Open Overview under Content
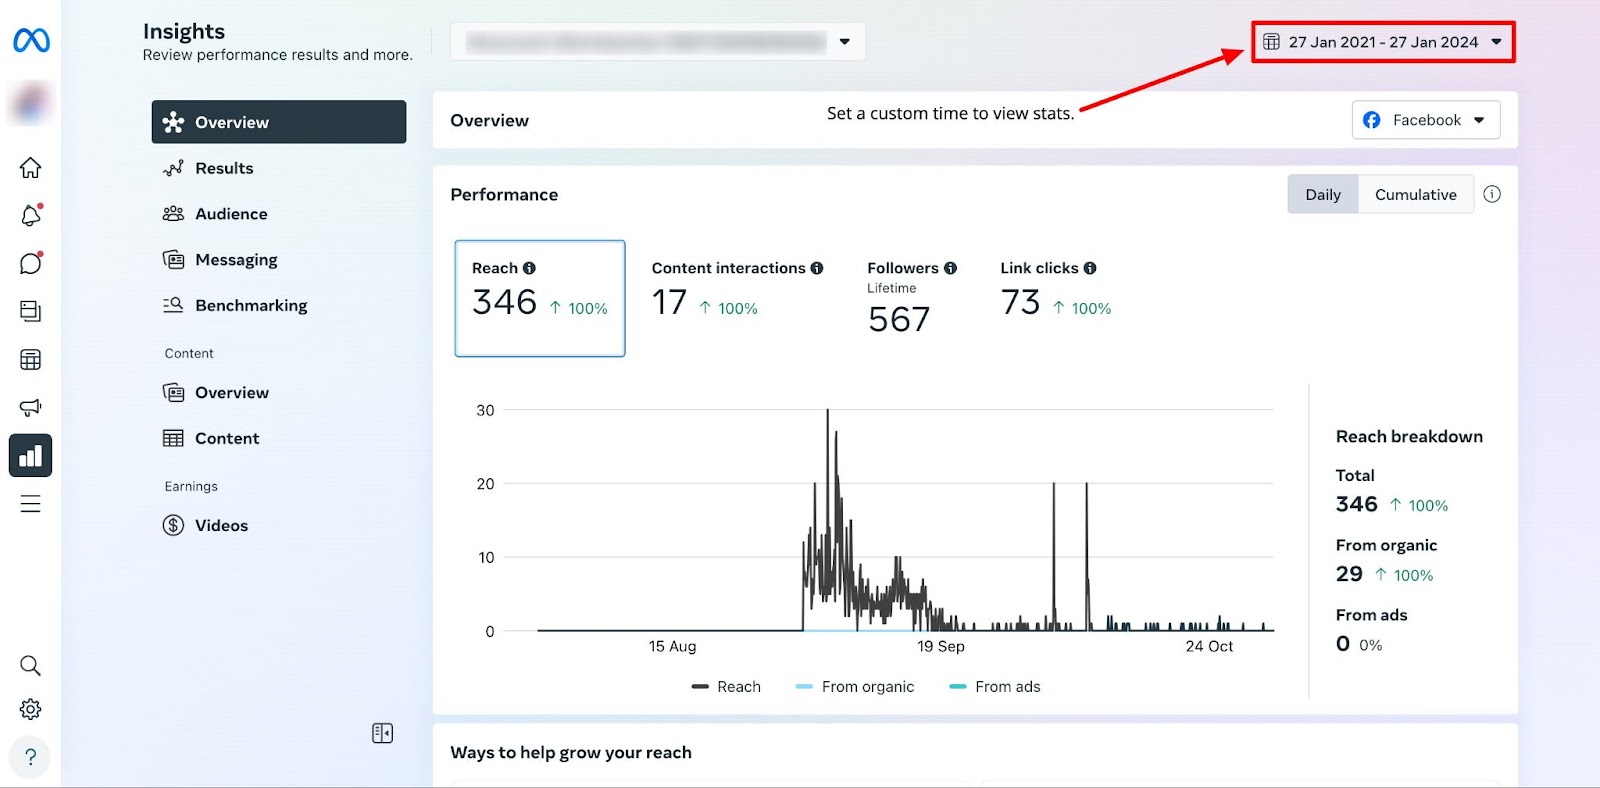The height and width of the screenshot is (788, 1600). pyautogui.click(x=279, y=392)
